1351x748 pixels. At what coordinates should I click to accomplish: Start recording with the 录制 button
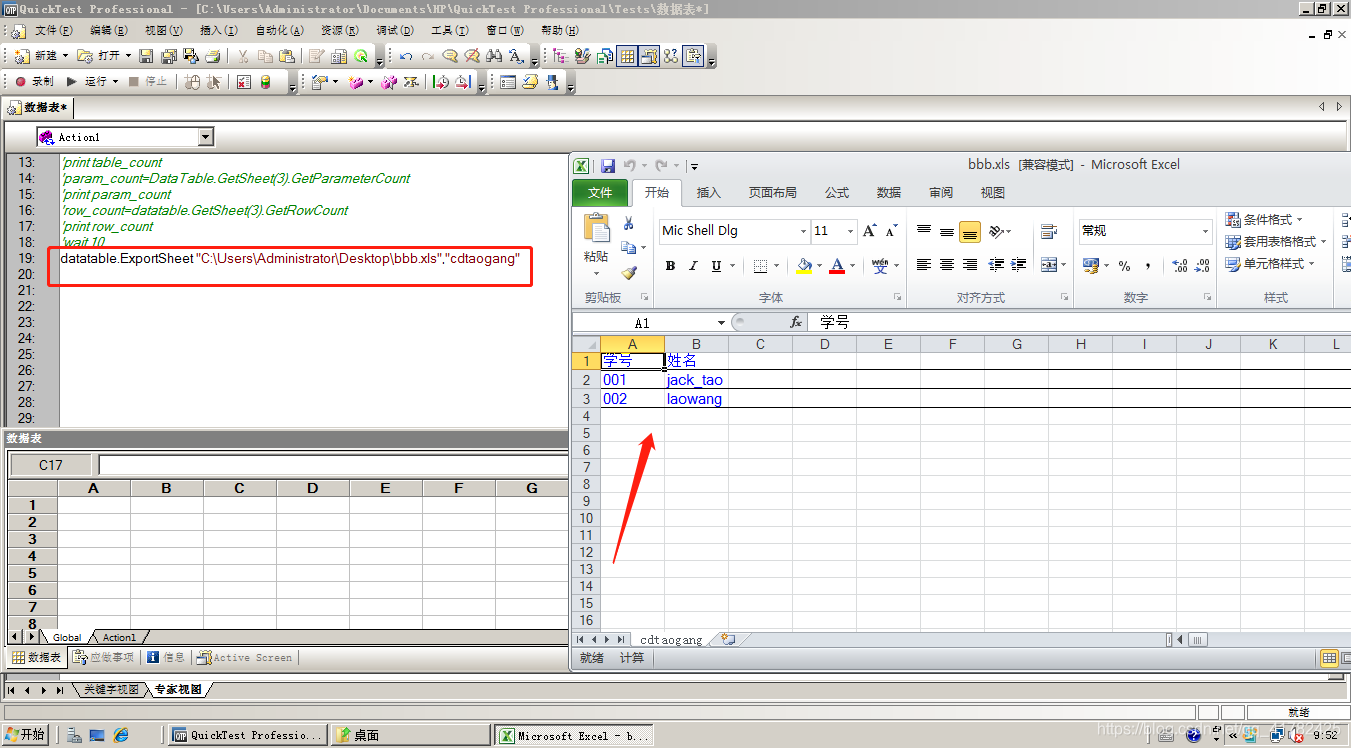34,82
